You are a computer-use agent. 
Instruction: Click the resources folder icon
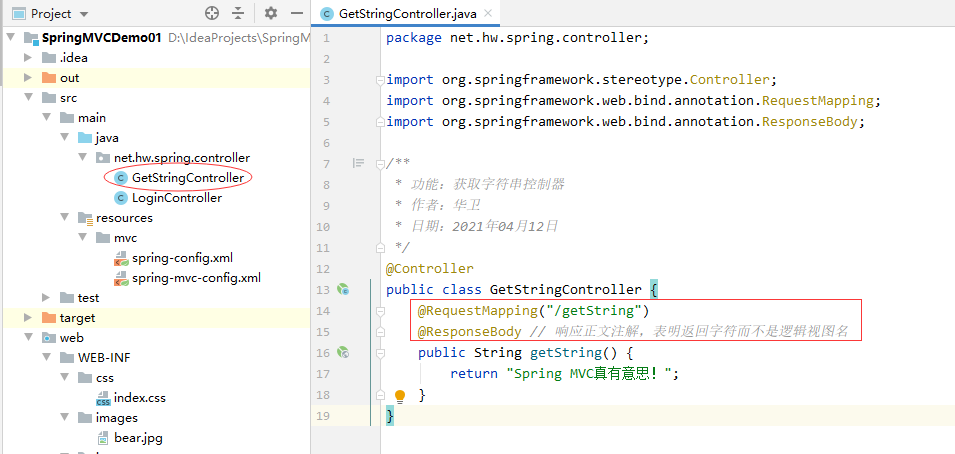pyautogui.click(x=85, y=218)
